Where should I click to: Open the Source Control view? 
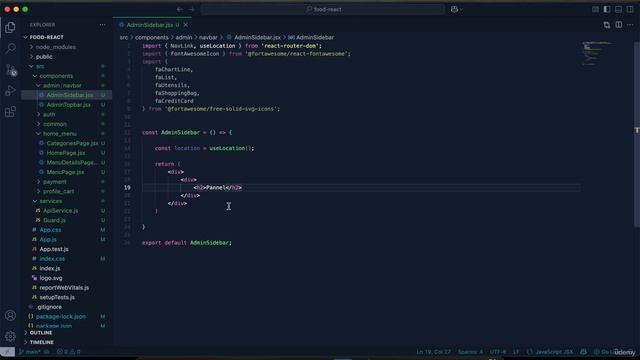click(x=10, y=69)
